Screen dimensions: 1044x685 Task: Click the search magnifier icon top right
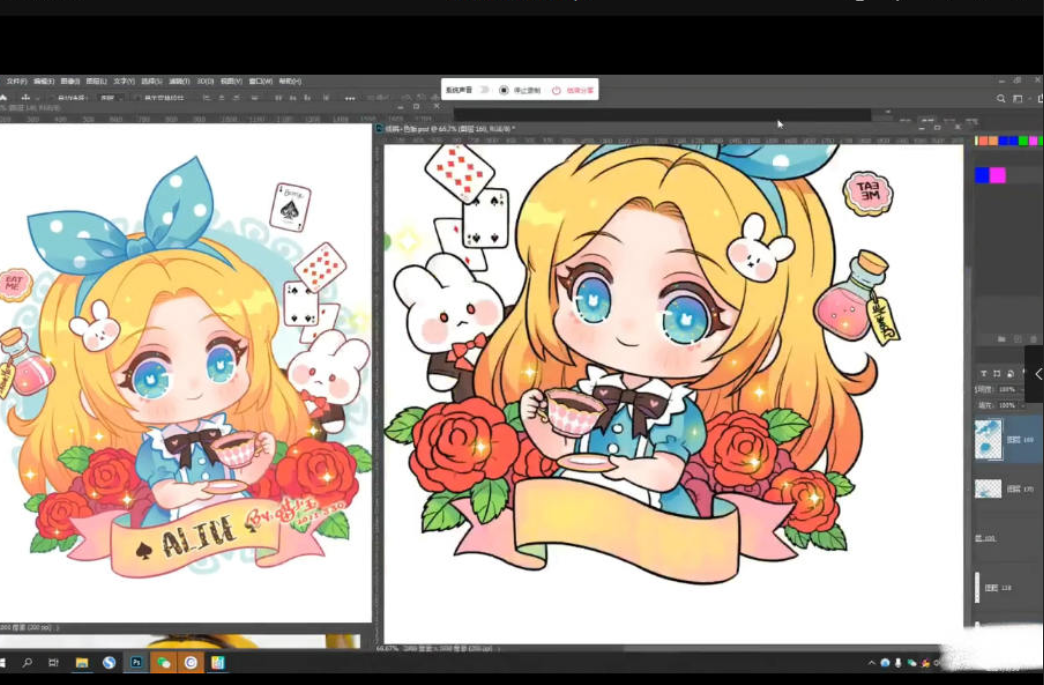1001,99
